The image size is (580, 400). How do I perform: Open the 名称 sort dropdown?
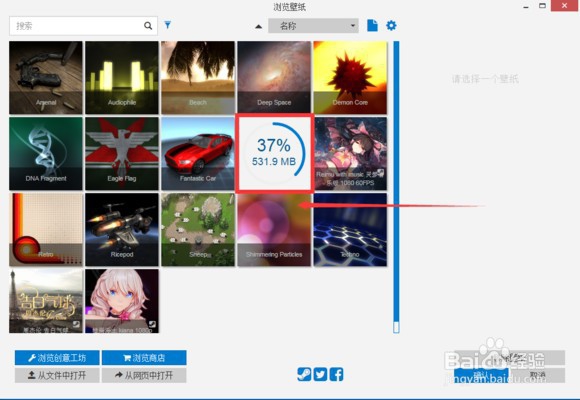313,26
